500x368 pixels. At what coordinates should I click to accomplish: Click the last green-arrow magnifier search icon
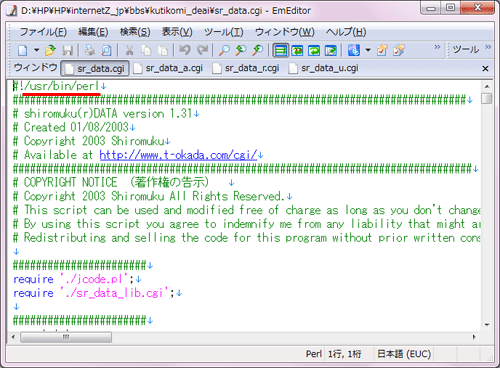258,50
